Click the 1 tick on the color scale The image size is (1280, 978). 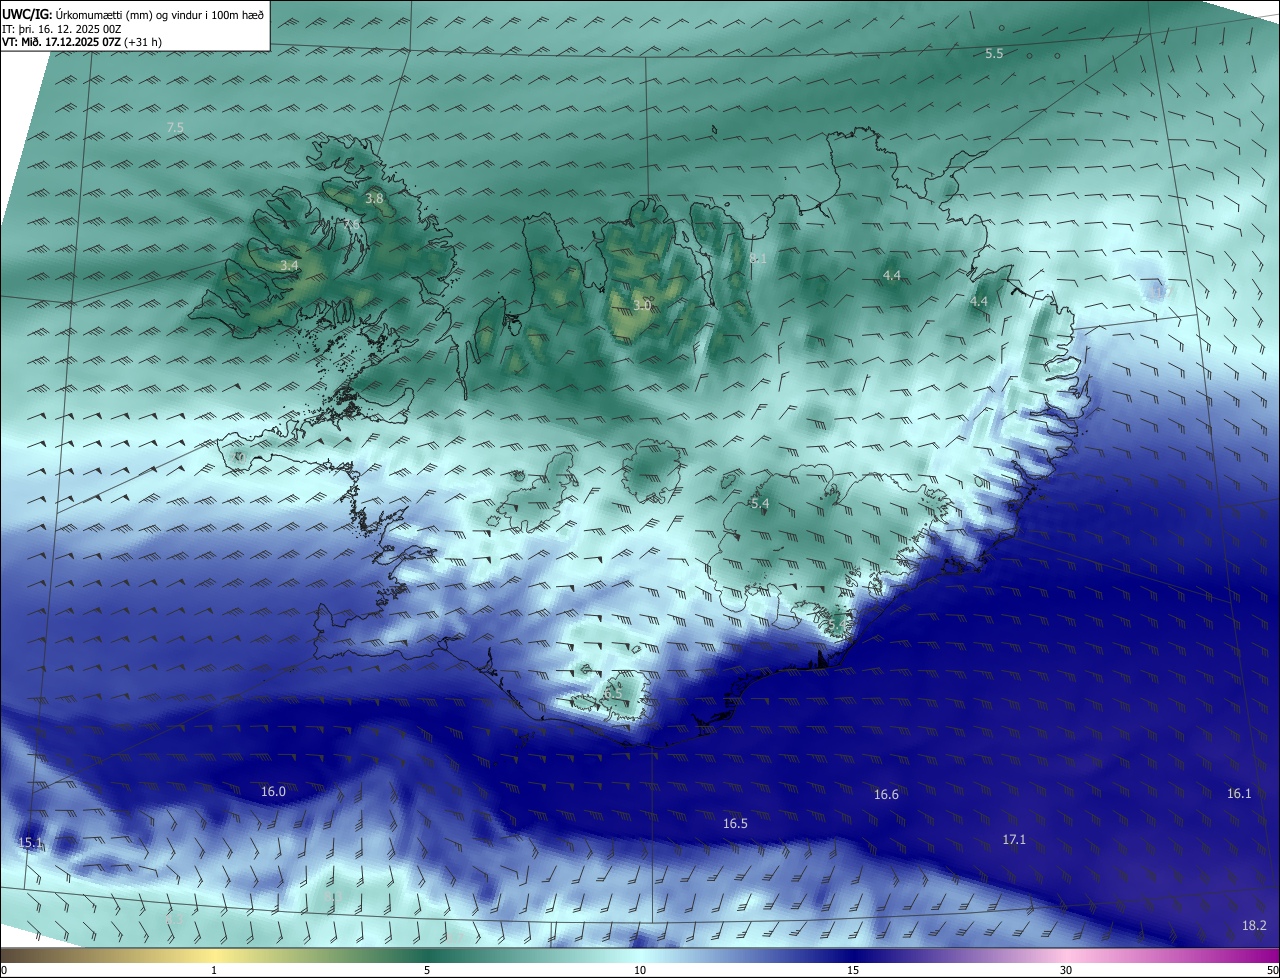coord(214,970)
